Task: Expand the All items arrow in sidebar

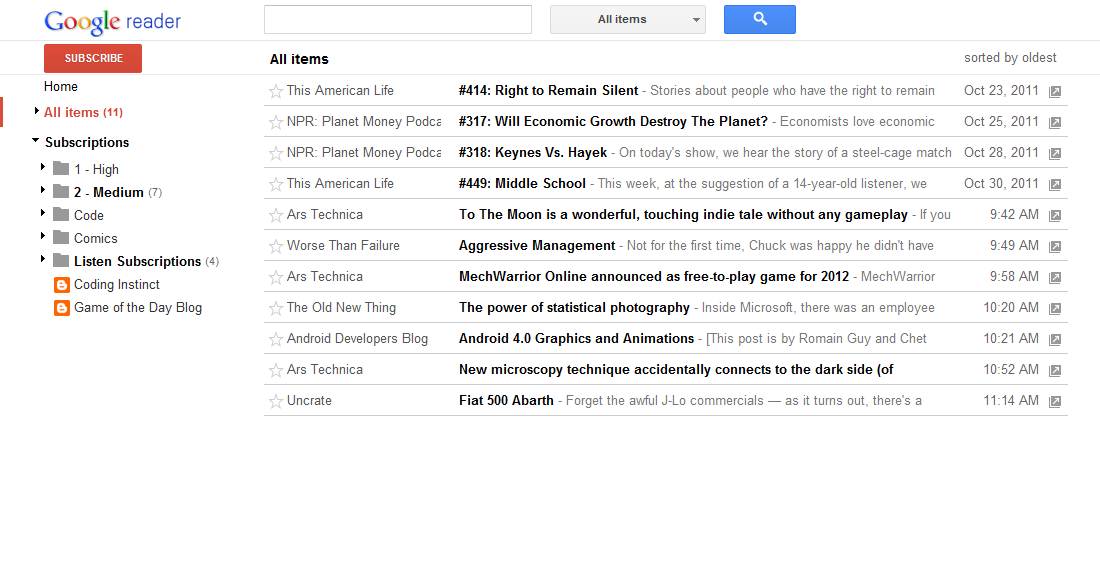Action: pos(36,111)
